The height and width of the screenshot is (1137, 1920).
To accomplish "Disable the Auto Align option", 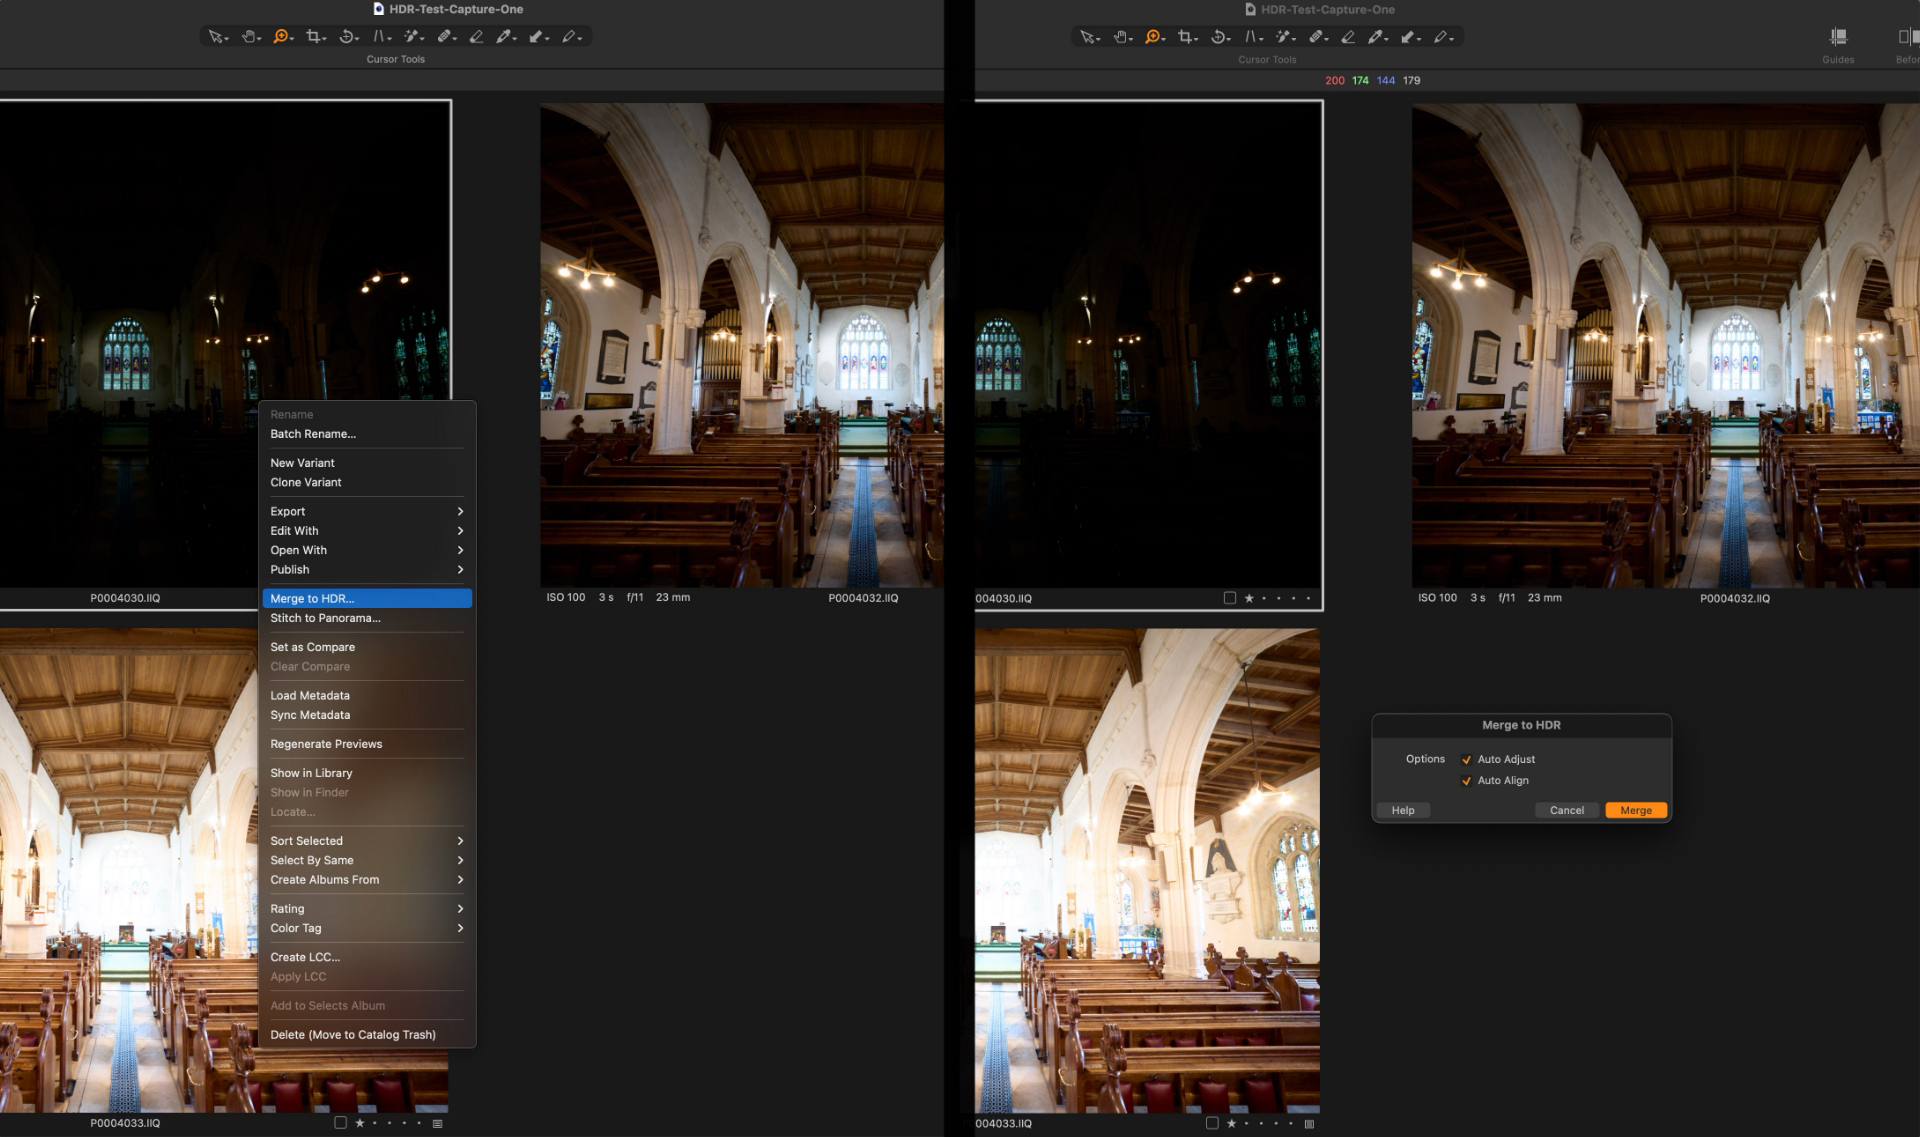I will point(1467,781).
